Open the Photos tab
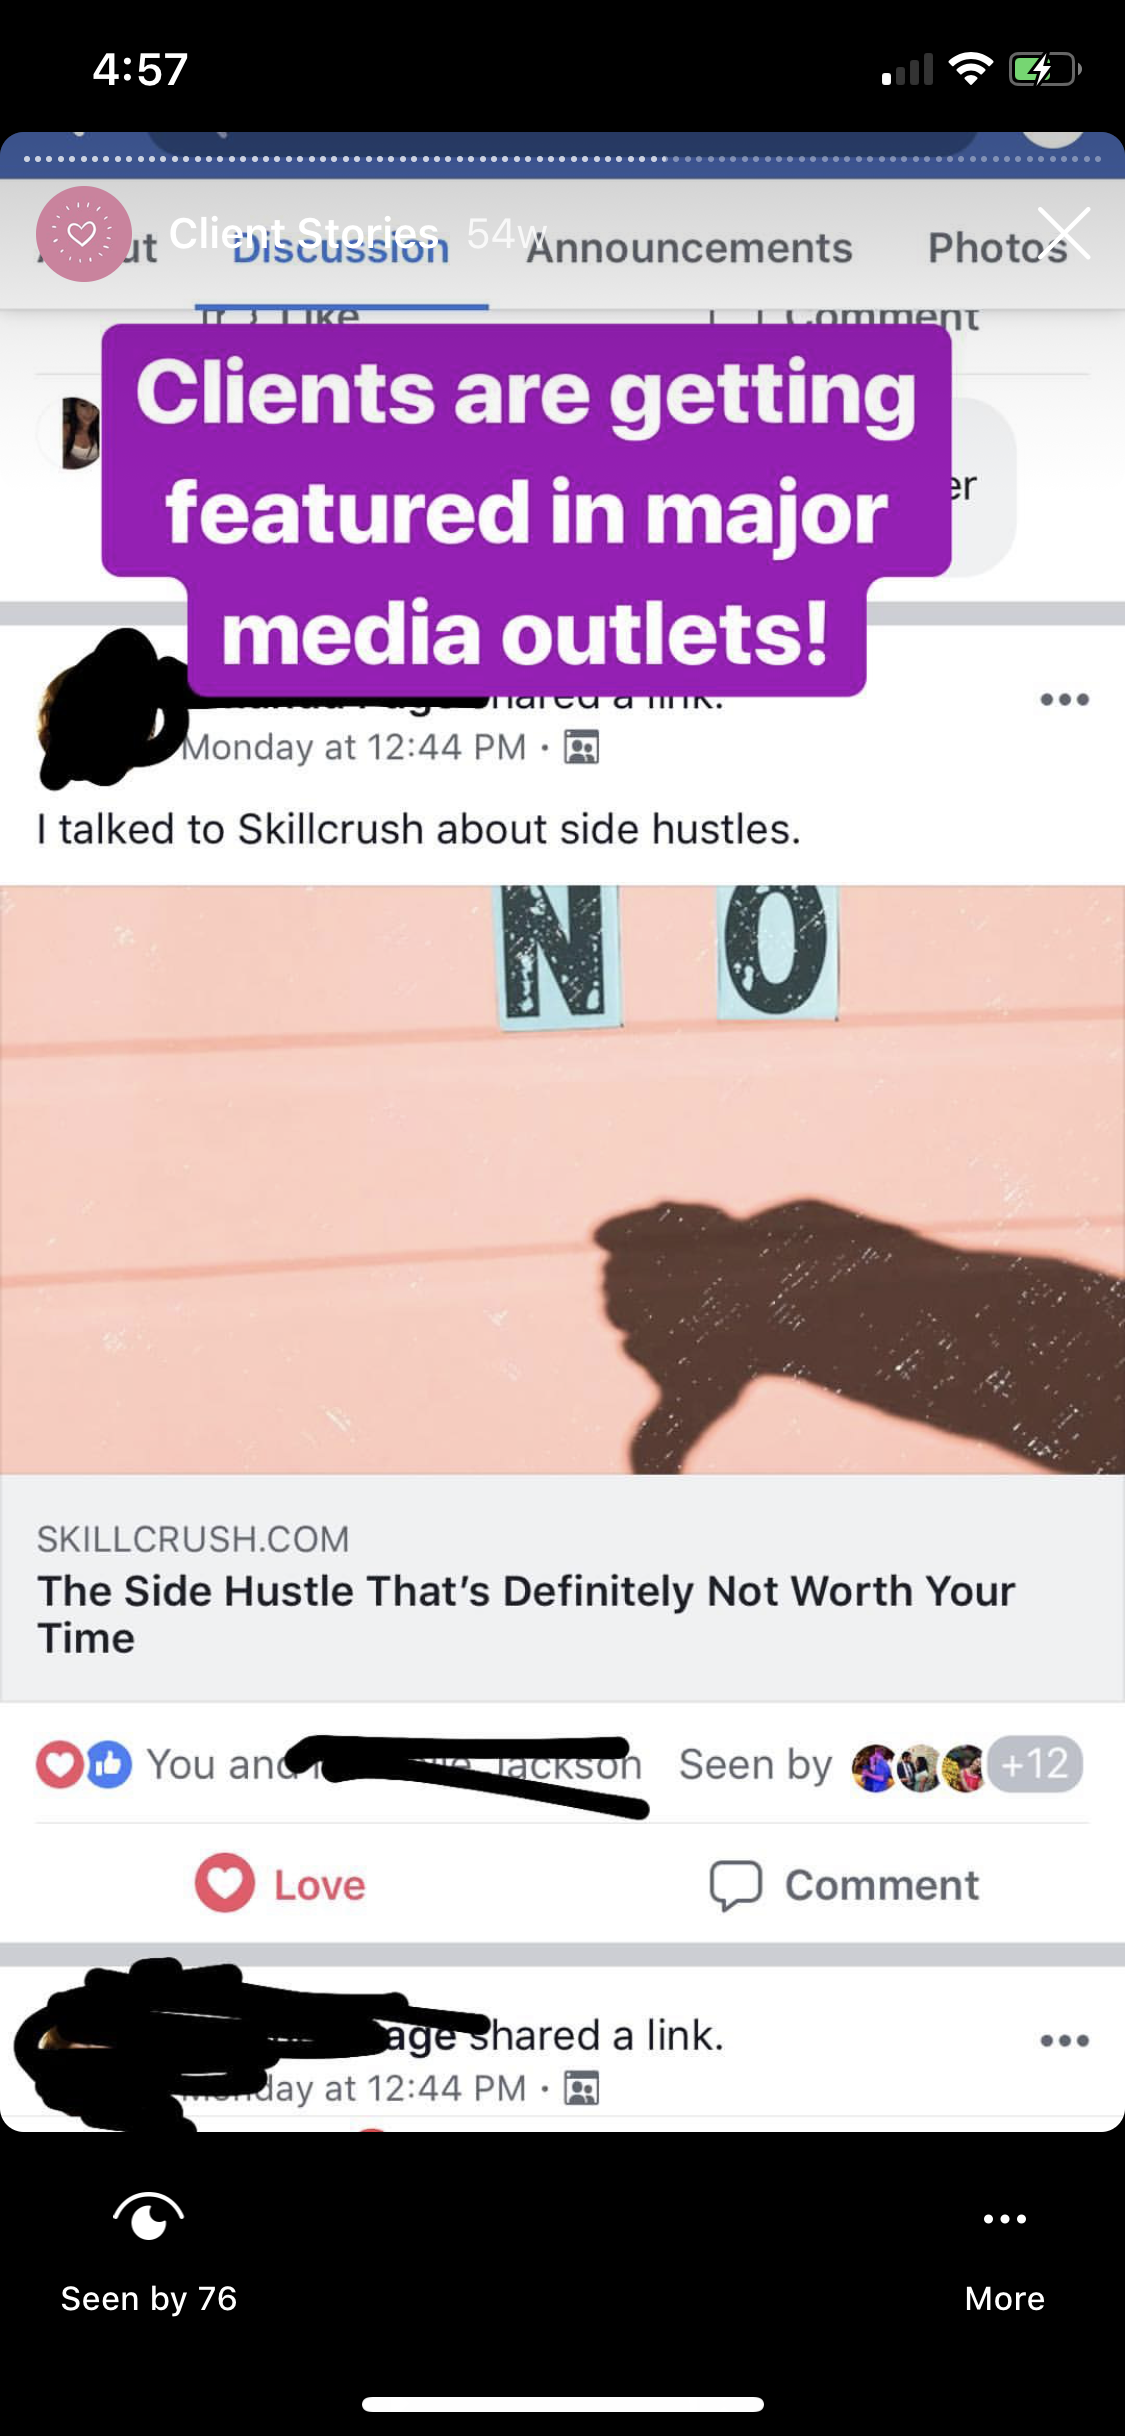The width and height of the screenshot is (1125, 2436). coord(997,248)
